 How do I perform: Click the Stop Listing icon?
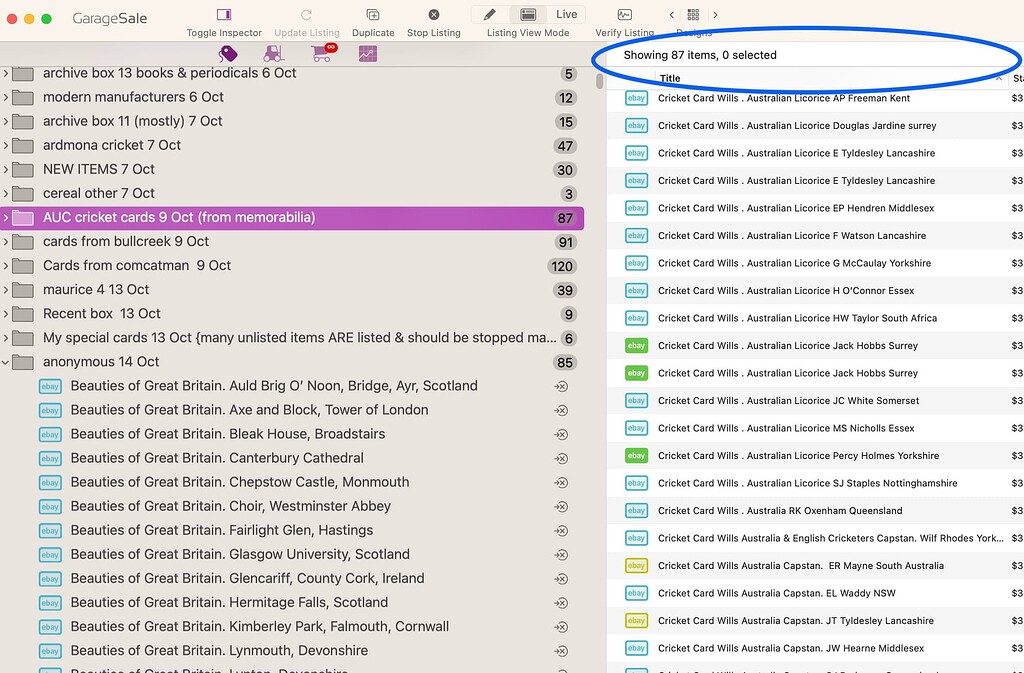[x=434, y=14]
